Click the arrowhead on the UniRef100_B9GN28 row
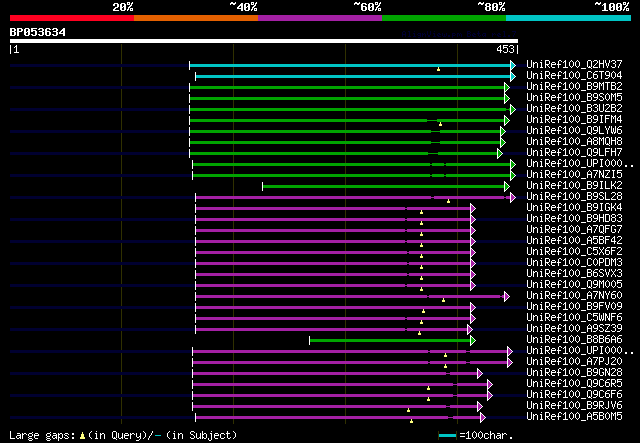Screen dimensions: 640x443 click(480, 374)
